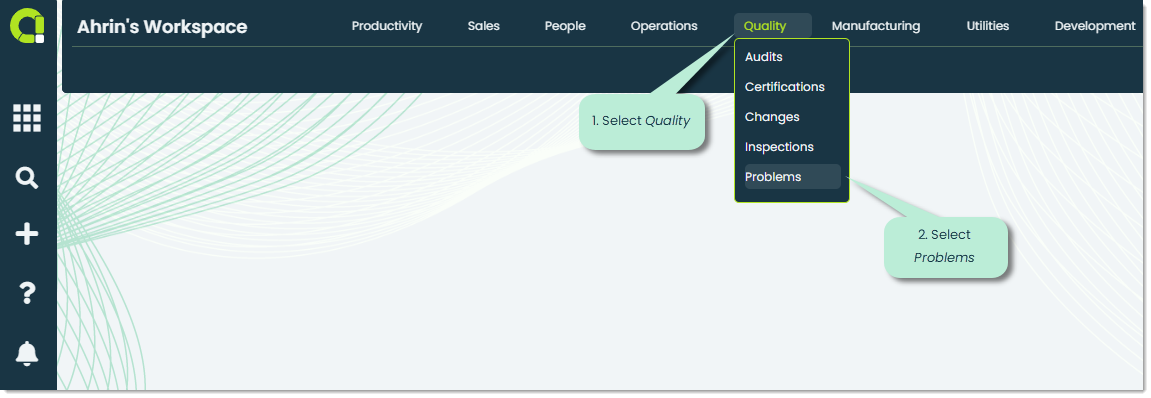Click the plus add icon
Screen dimensions: 1151x398
27,234
